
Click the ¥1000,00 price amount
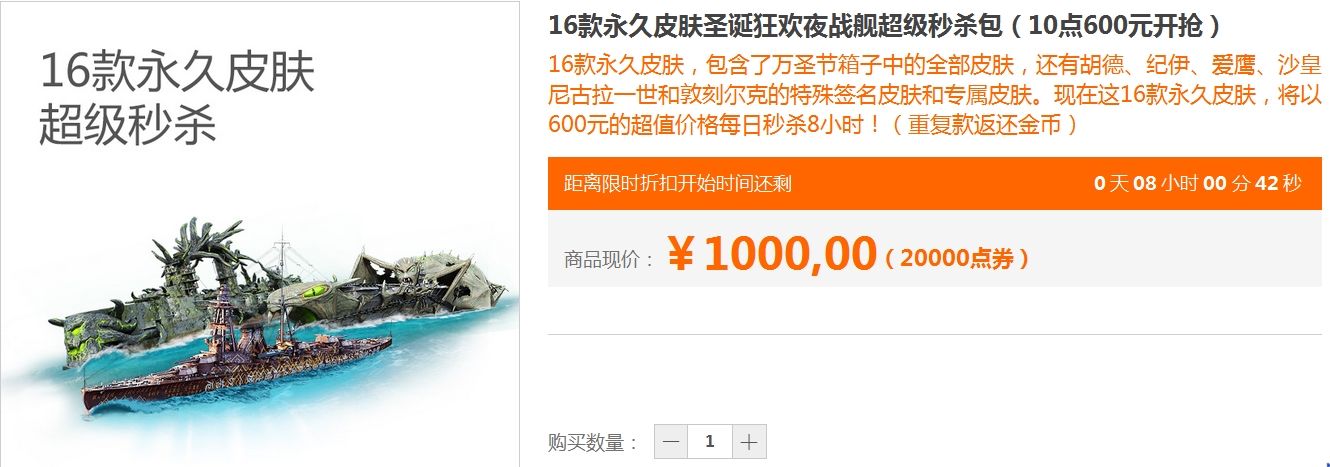click(x=772, y=255)
